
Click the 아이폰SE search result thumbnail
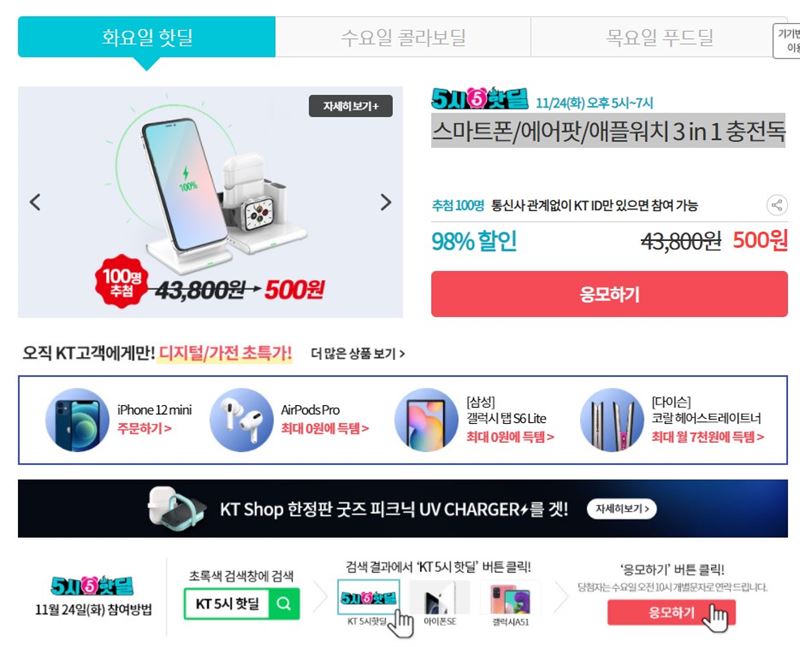(439, 598)
